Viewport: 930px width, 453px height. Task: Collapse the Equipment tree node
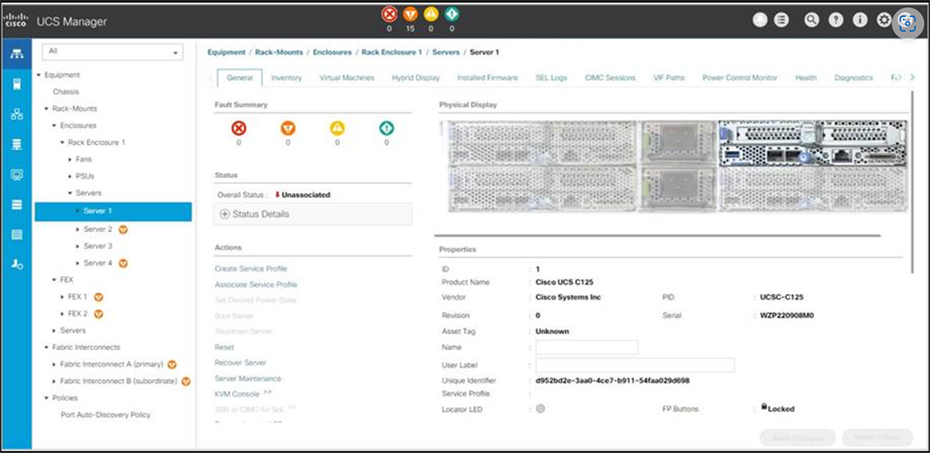39,75
